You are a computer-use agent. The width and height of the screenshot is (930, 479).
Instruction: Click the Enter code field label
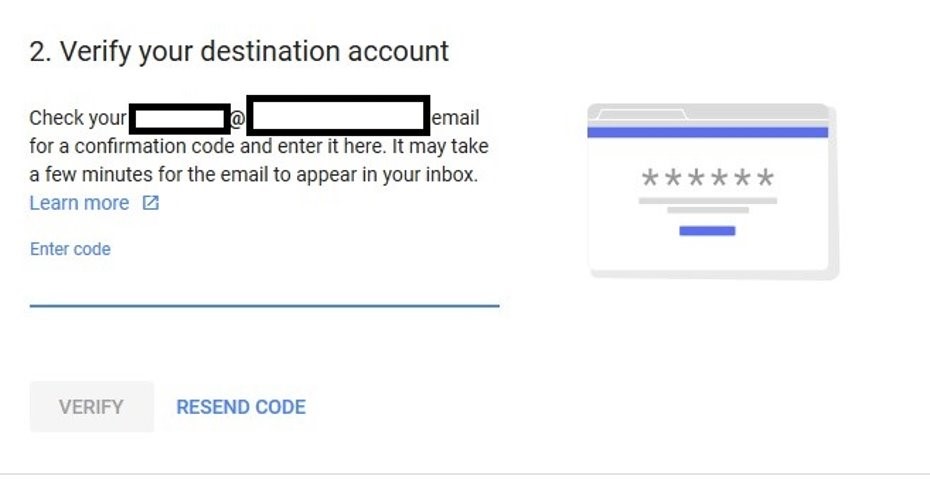click(x=70, y=249)
